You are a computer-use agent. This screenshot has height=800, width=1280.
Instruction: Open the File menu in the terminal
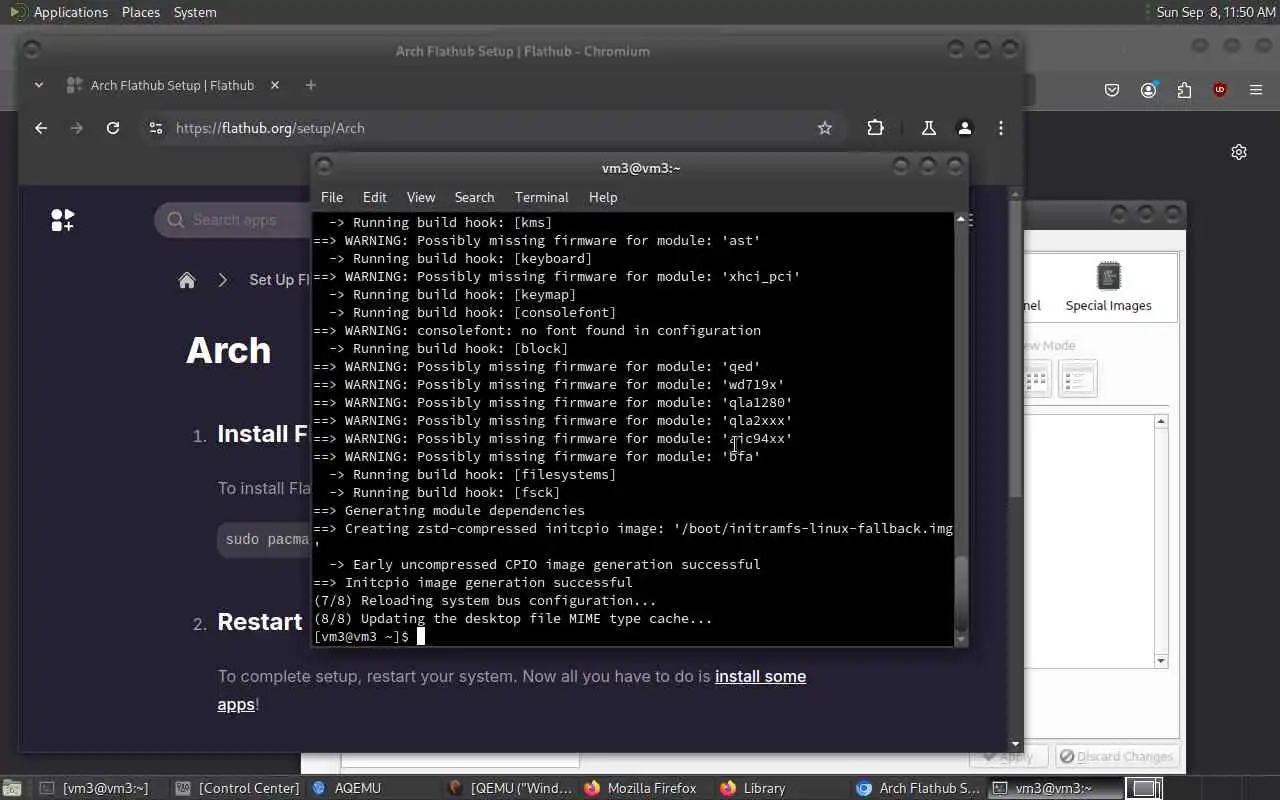pyautogui.click(x=331, y=197)
